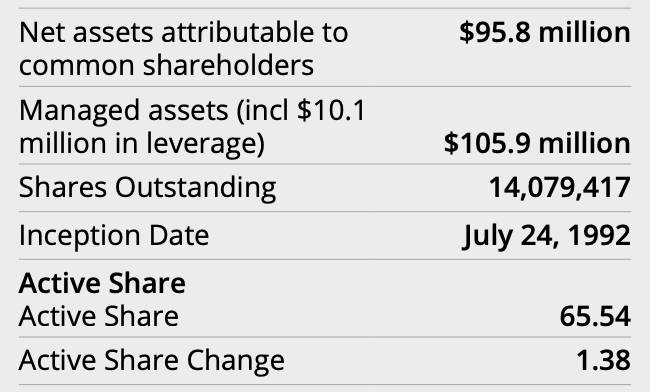Select the 14,079,417 shares figure
Viewport: 650px width, 392px height.
560,188
